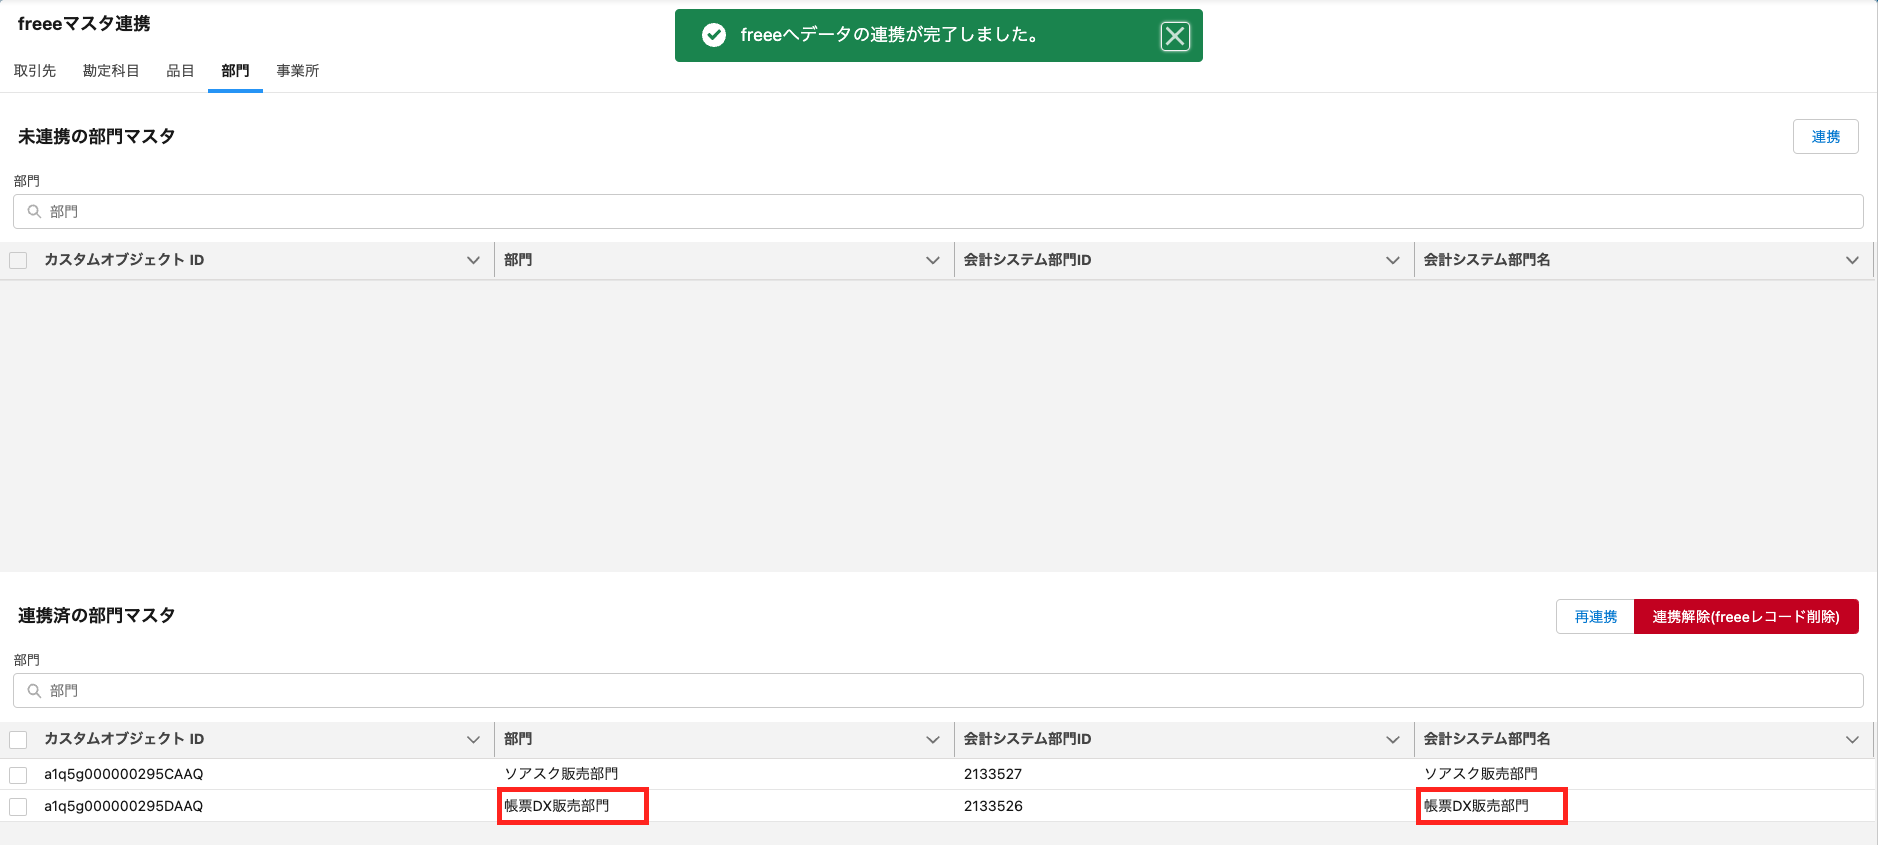Open カスタムオブジェクト ID column menu in unlinked table

473,260
